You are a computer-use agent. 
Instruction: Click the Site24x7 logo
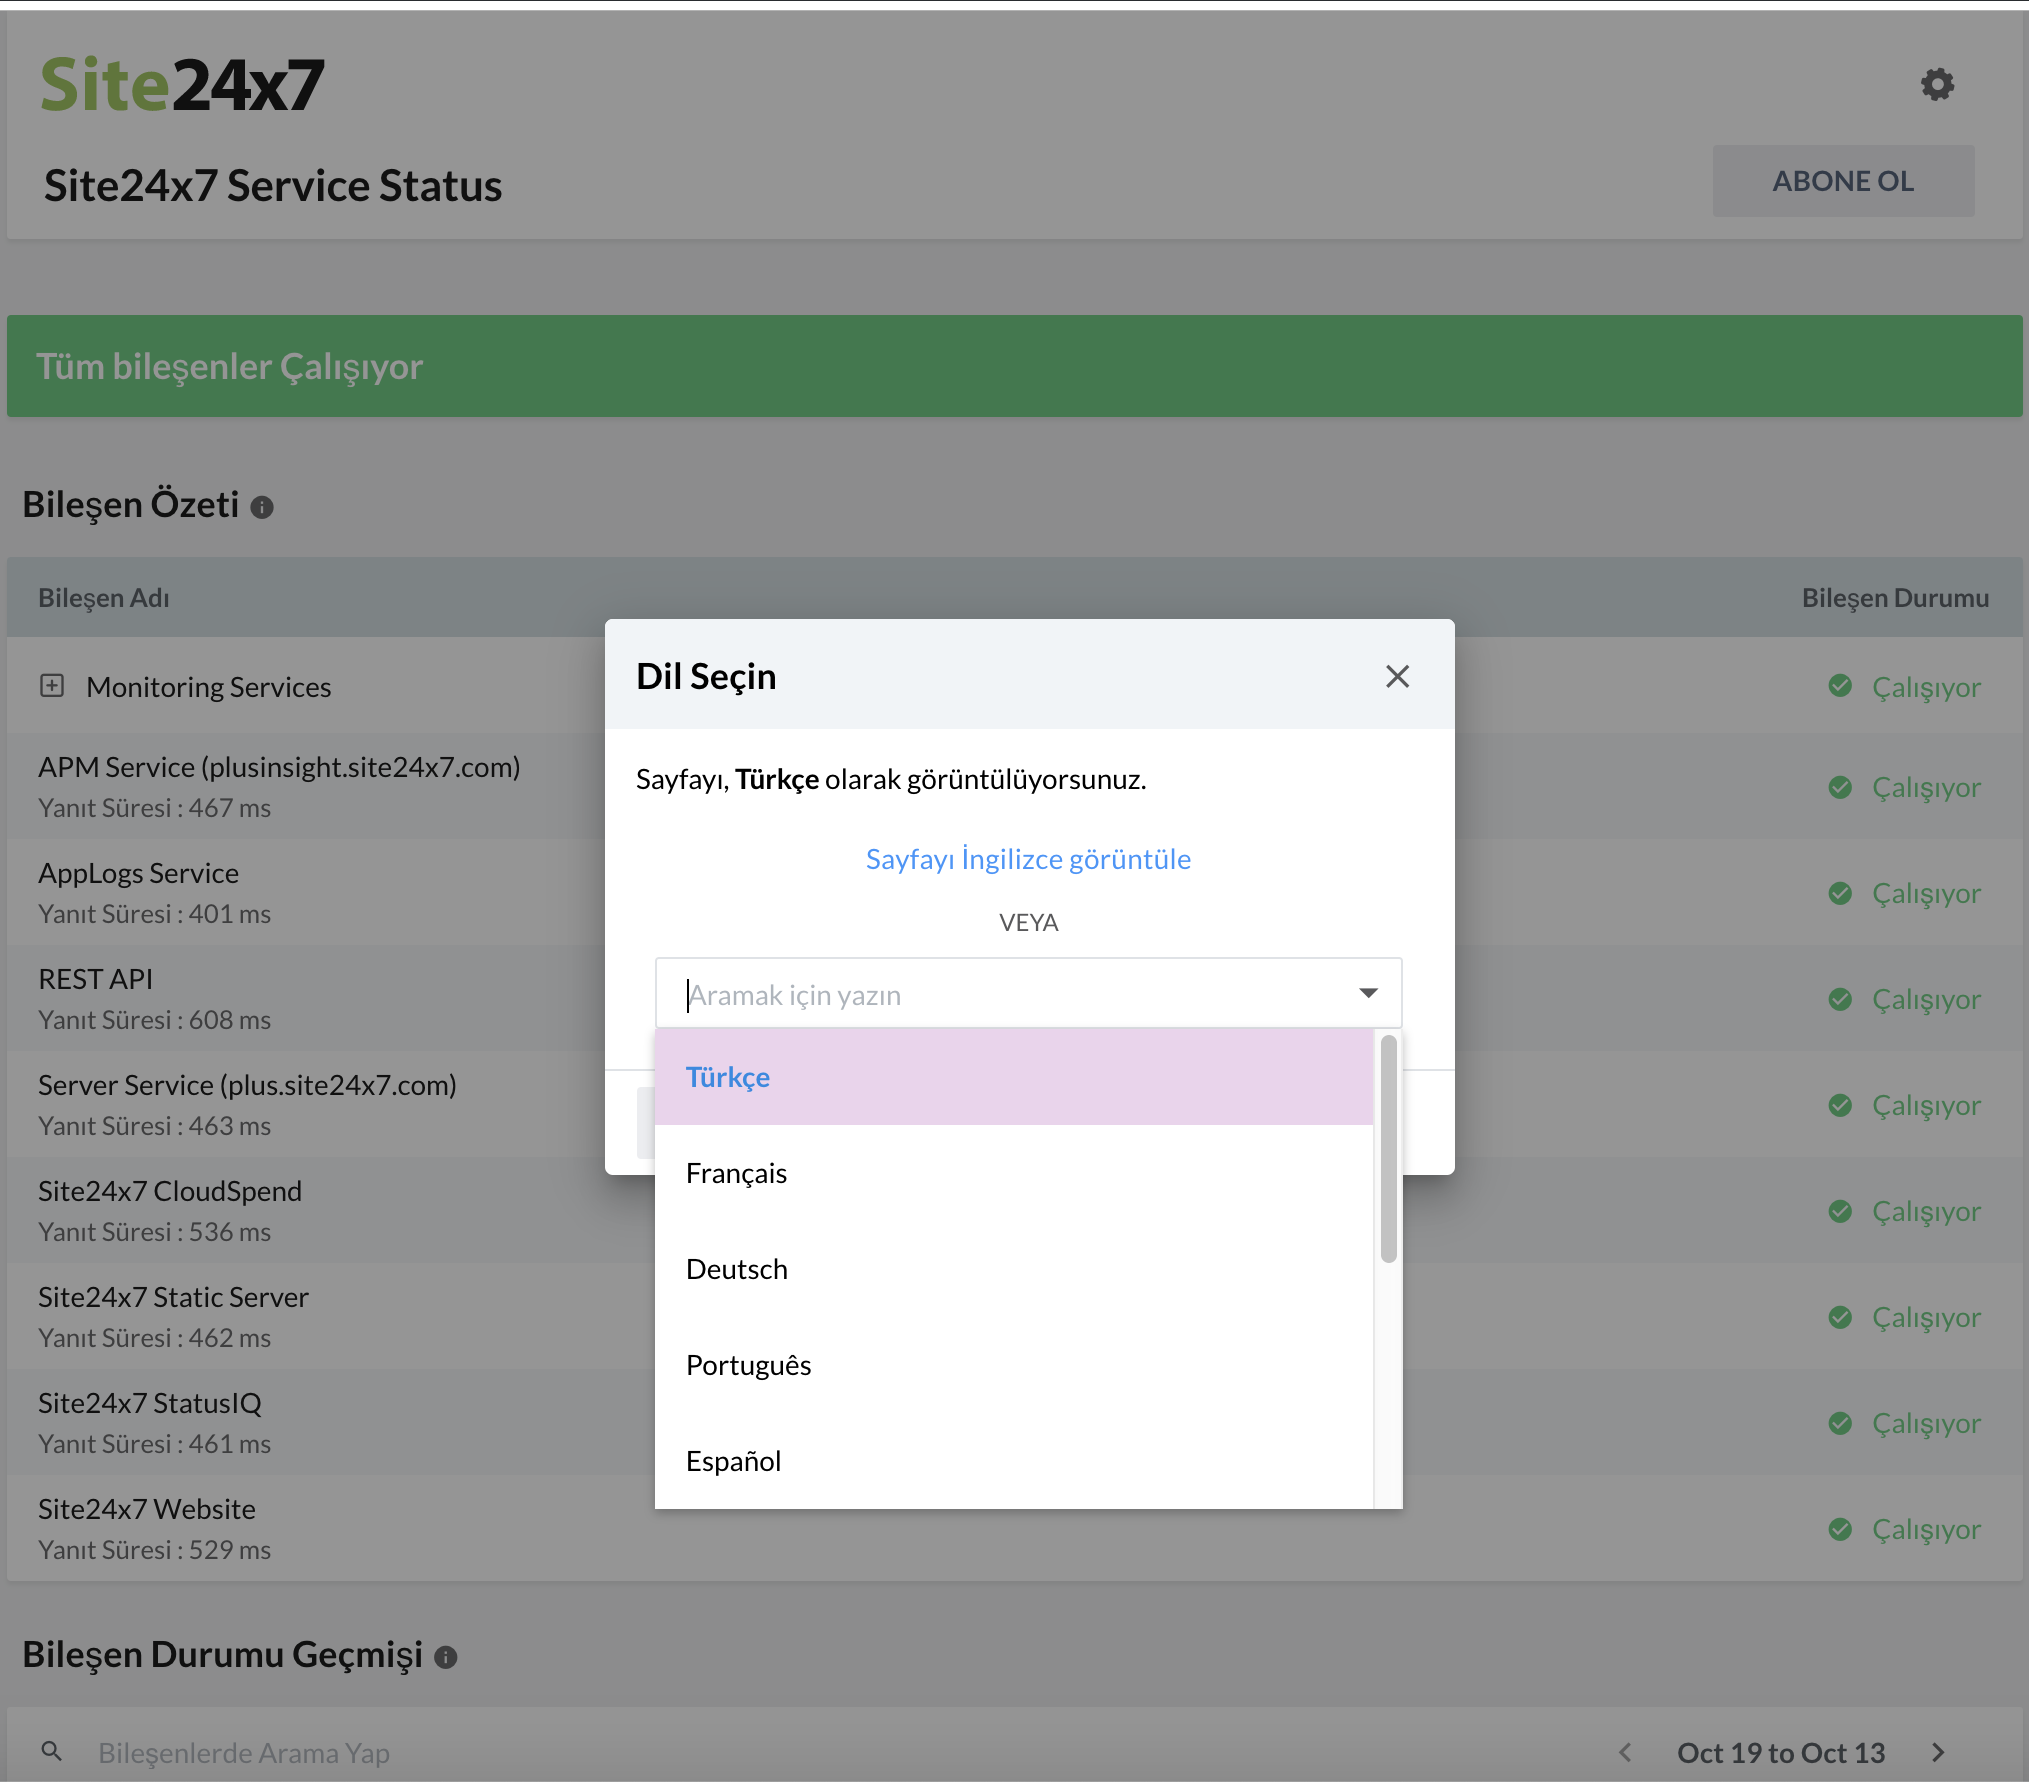coord(183,85)
